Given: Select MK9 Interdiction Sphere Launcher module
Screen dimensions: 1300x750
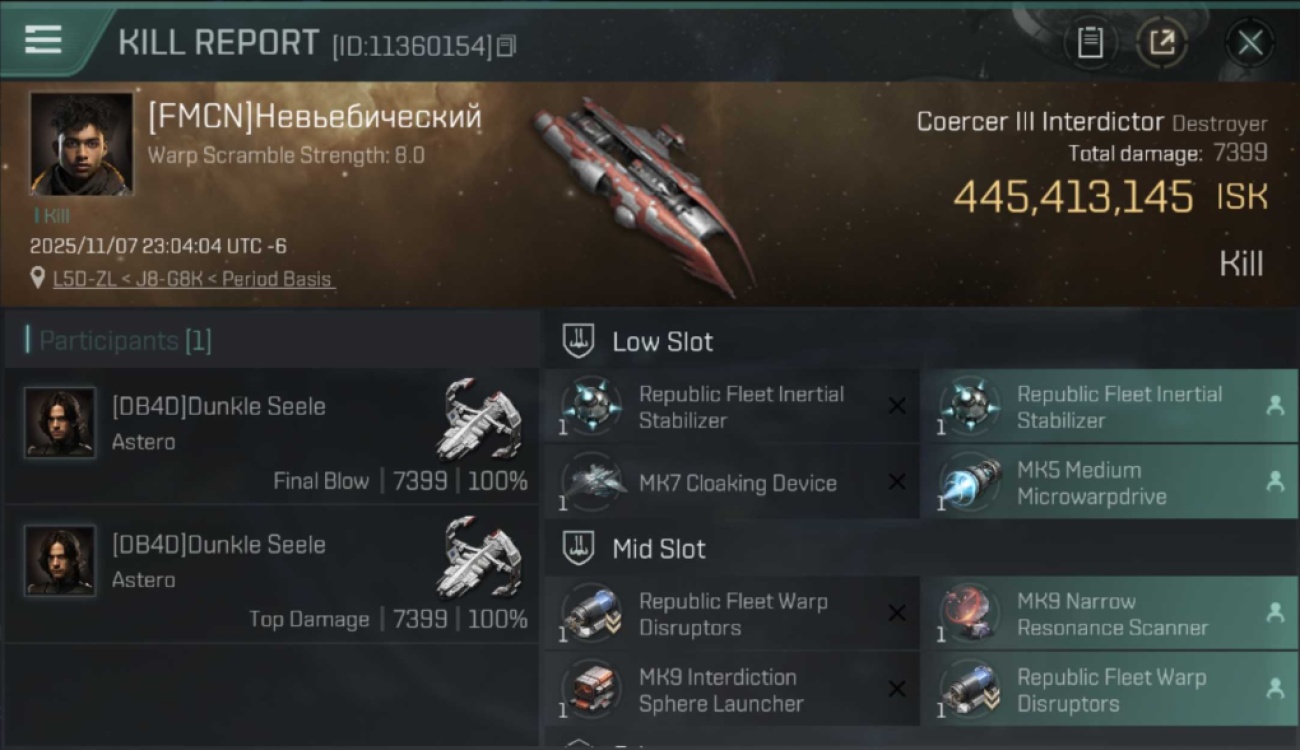Looking at the screenshot, I should 731,690.
